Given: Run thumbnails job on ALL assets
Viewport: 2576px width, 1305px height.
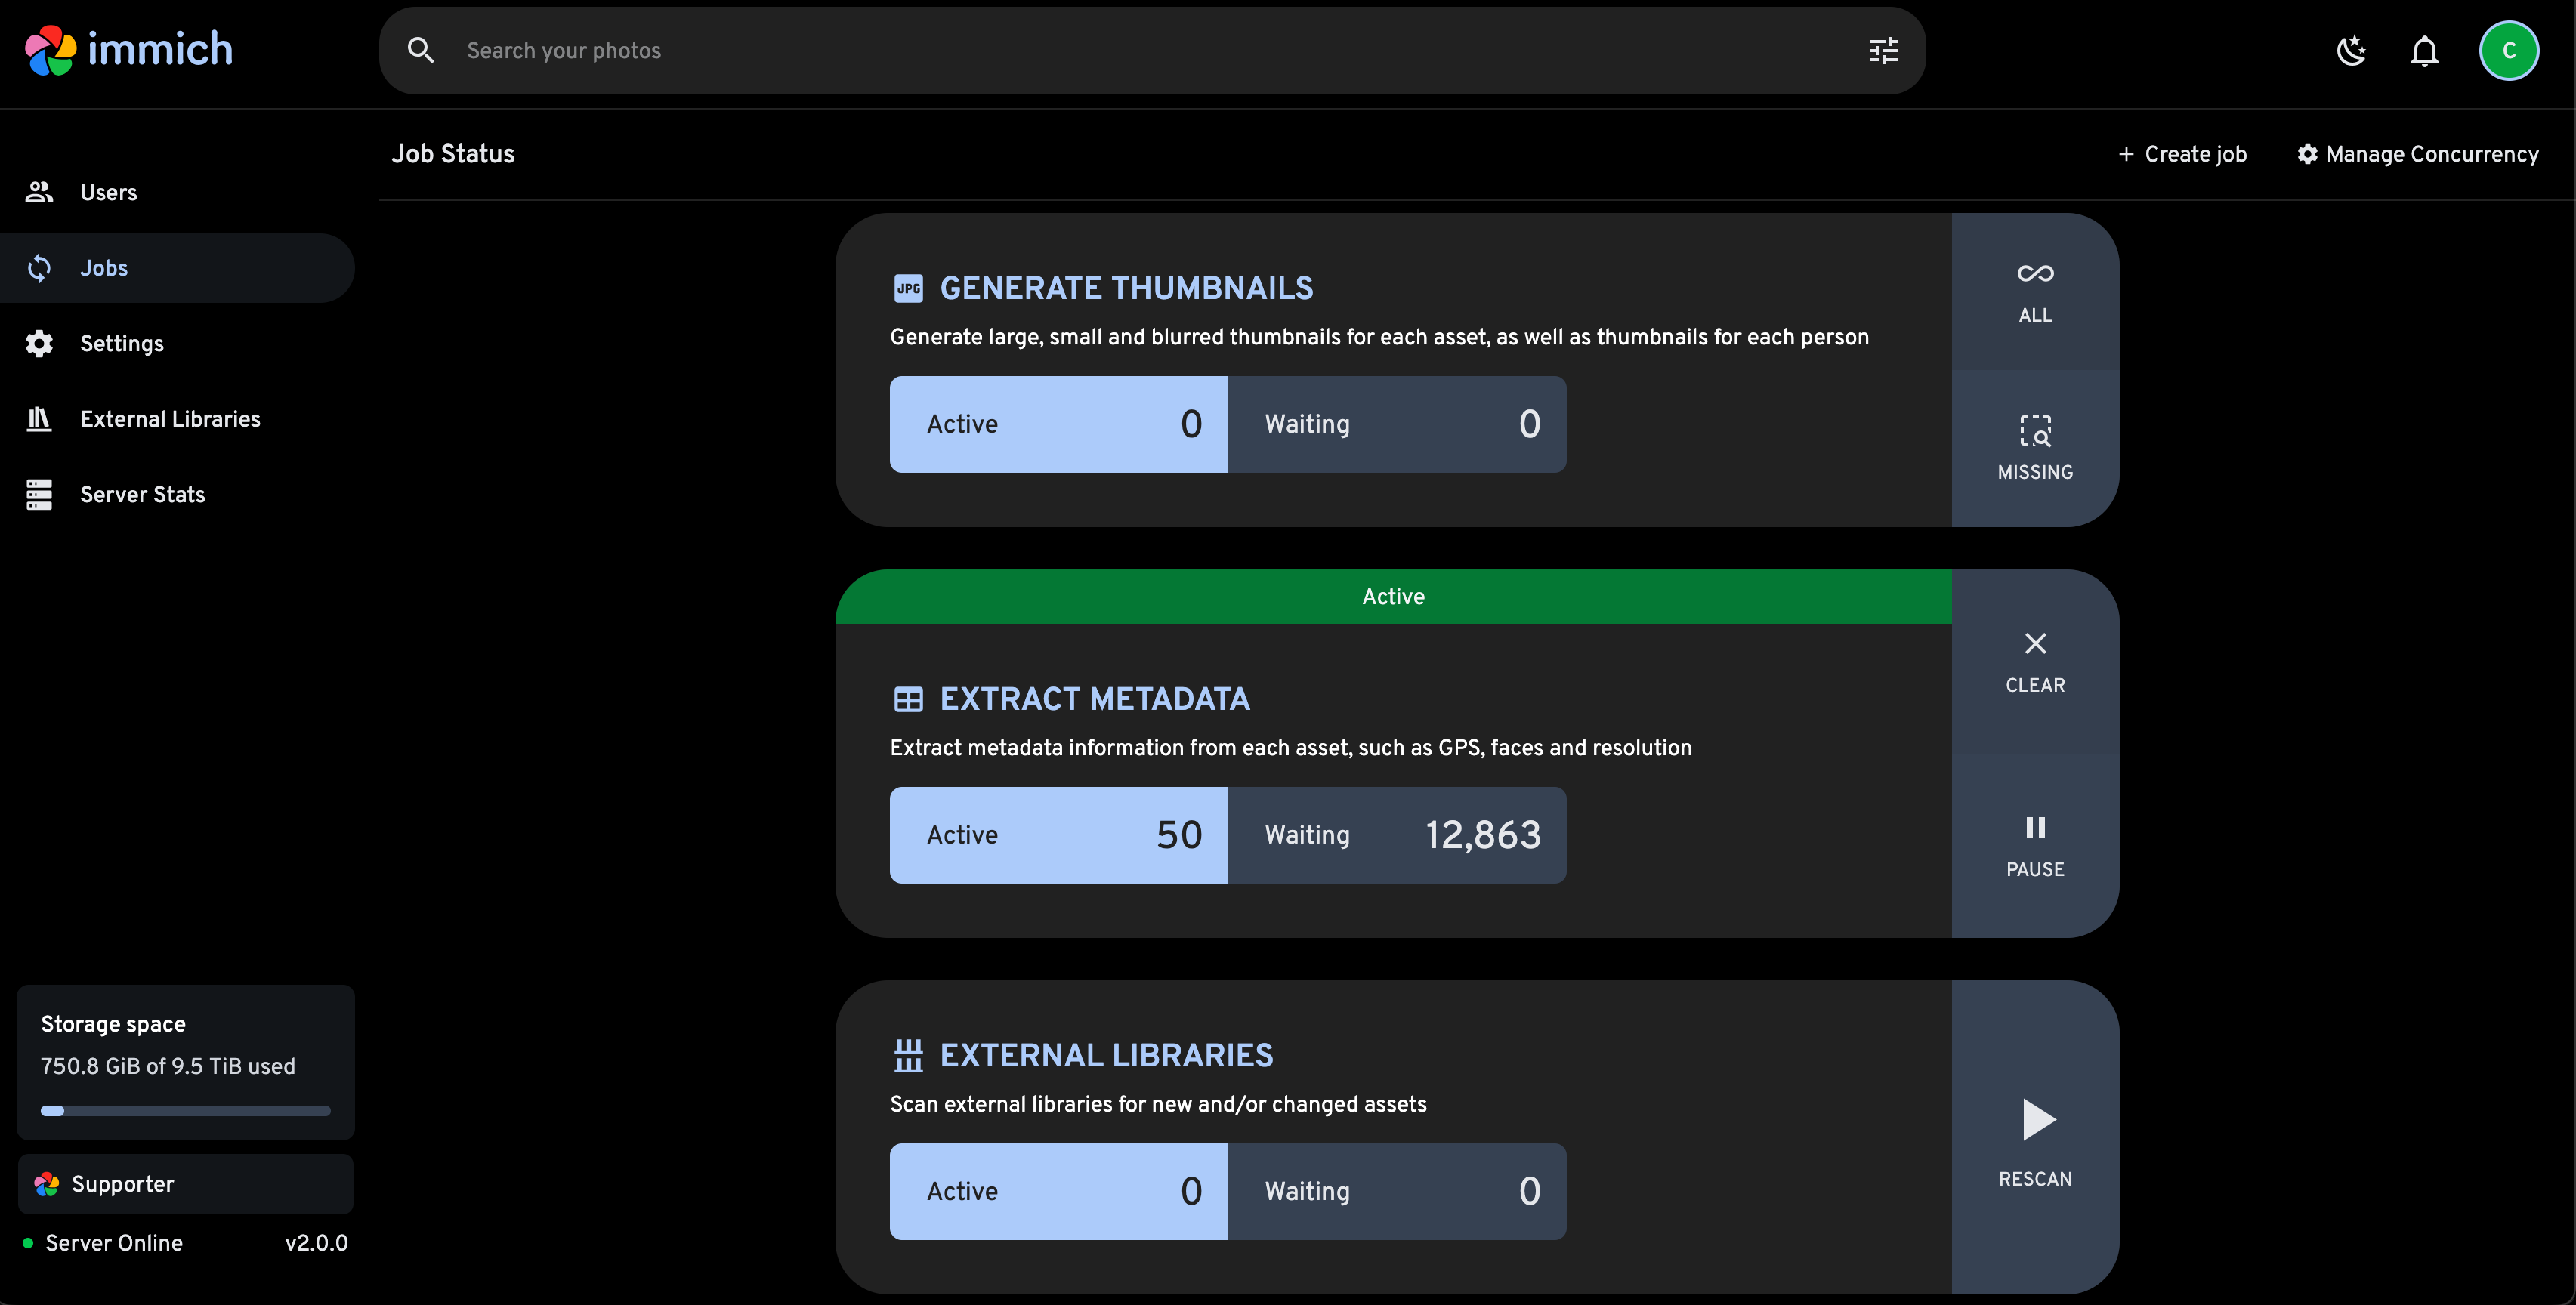Looking at the screenshot, I should click(2034, 292).
